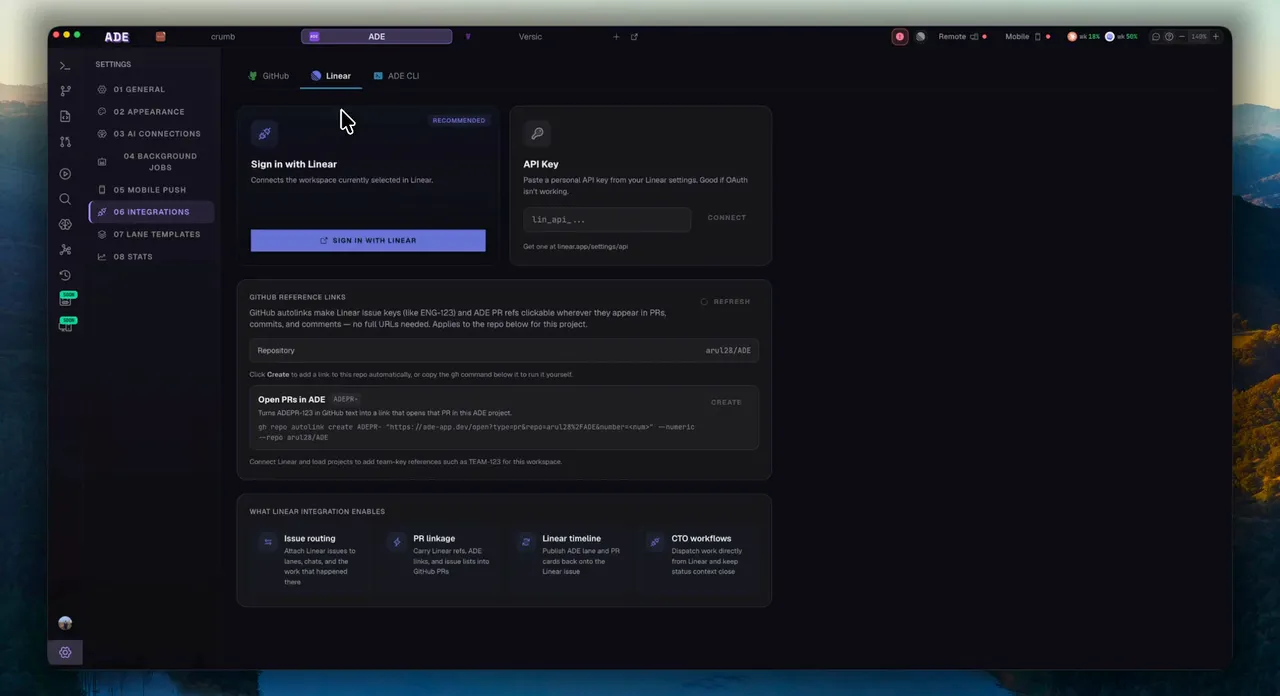Click the open-in-new-window icon by the tabs
The width and height of the screenshot is (1280, 696).
pos(634,37)
